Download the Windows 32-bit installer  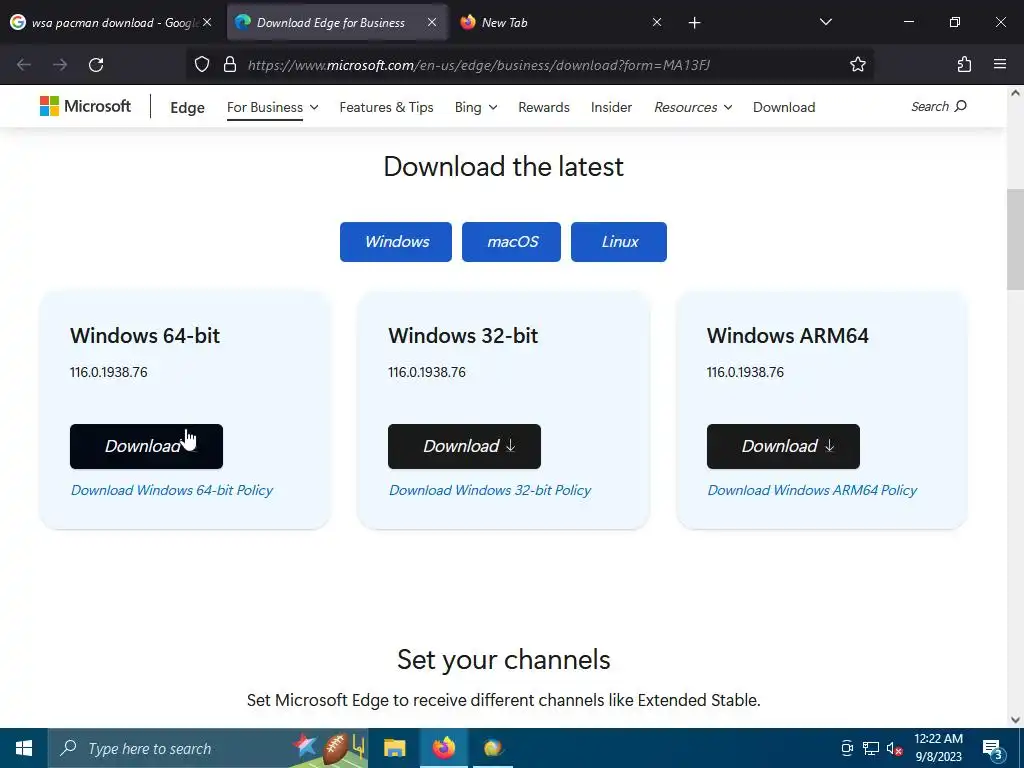pyautogui.click(x=464, y=446)
